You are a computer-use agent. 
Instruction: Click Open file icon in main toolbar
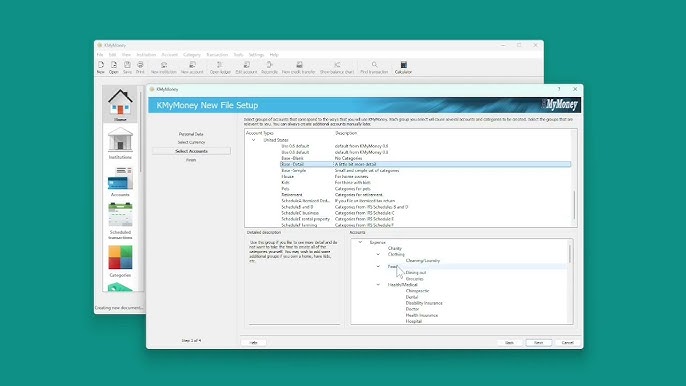(113, 67)
